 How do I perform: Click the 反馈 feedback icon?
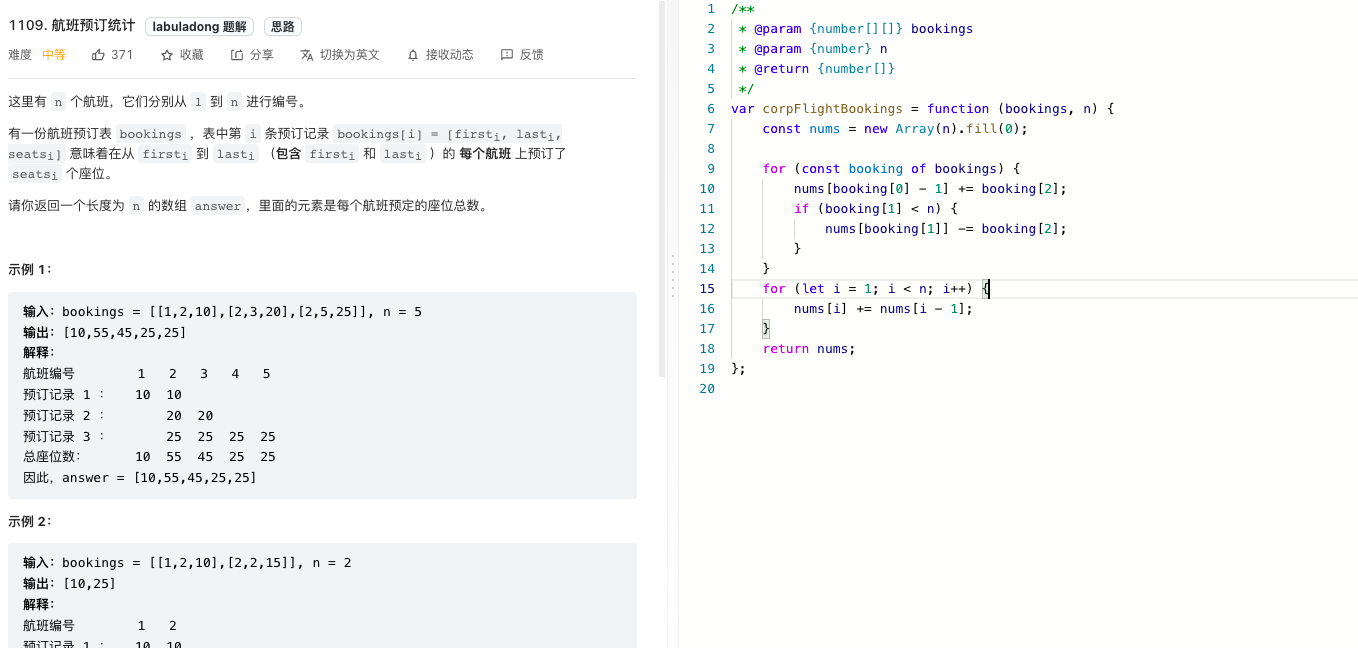[507, 55]
